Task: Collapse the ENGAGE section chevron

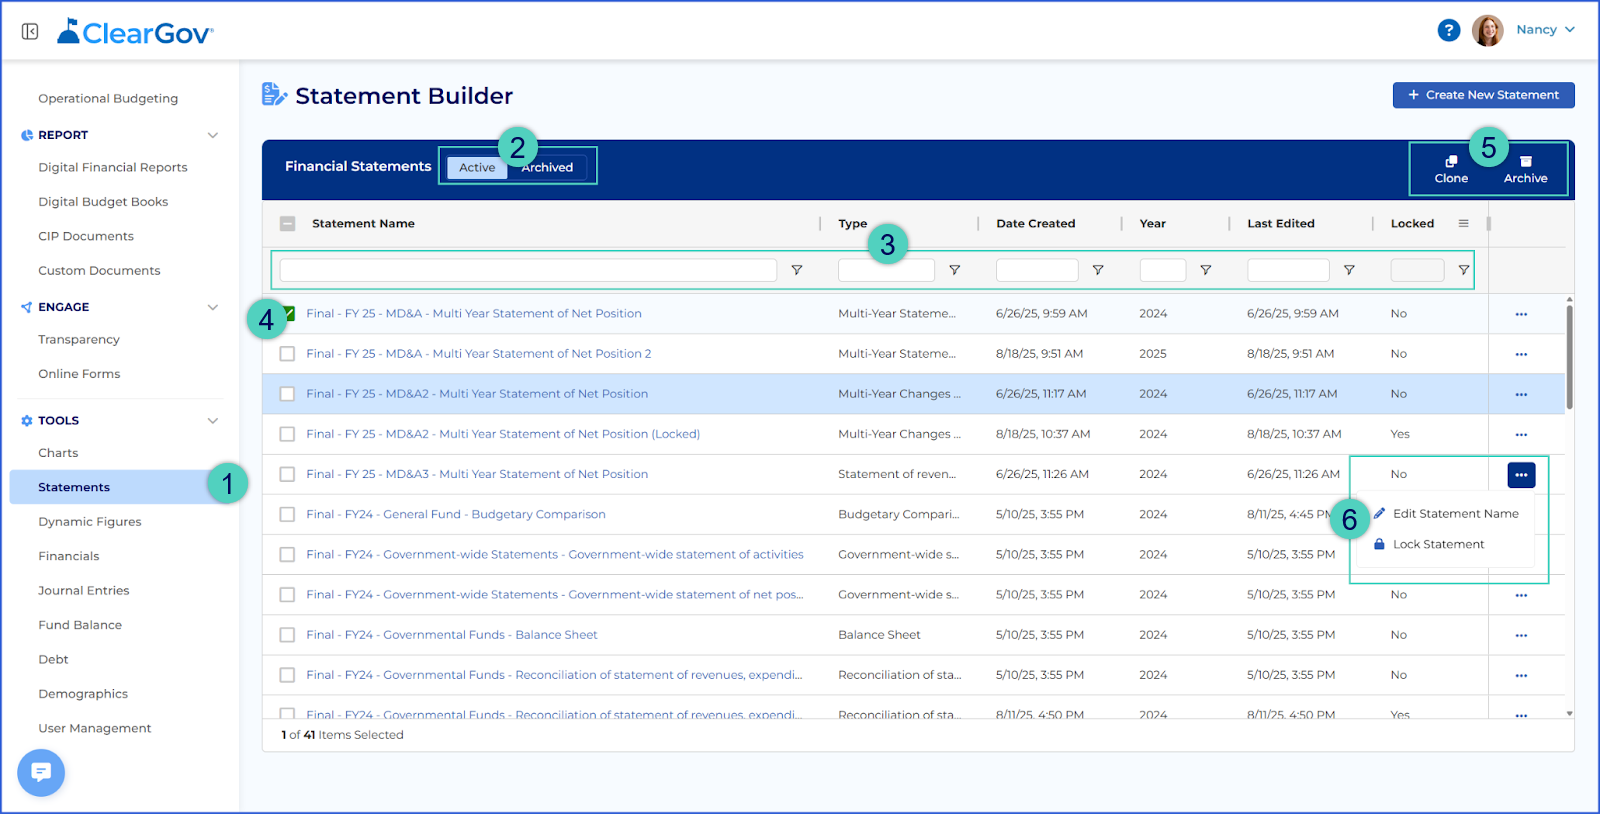Action: tap(212, 307)
